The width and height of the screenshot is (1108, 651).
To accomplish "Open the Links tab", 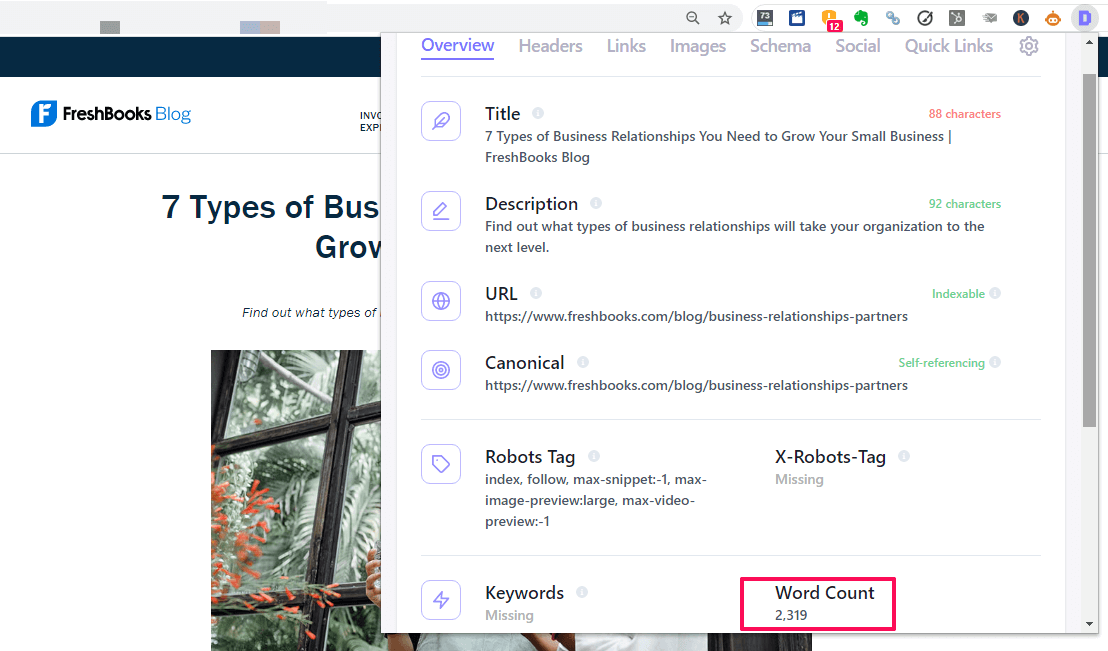I will pos(626,46).
